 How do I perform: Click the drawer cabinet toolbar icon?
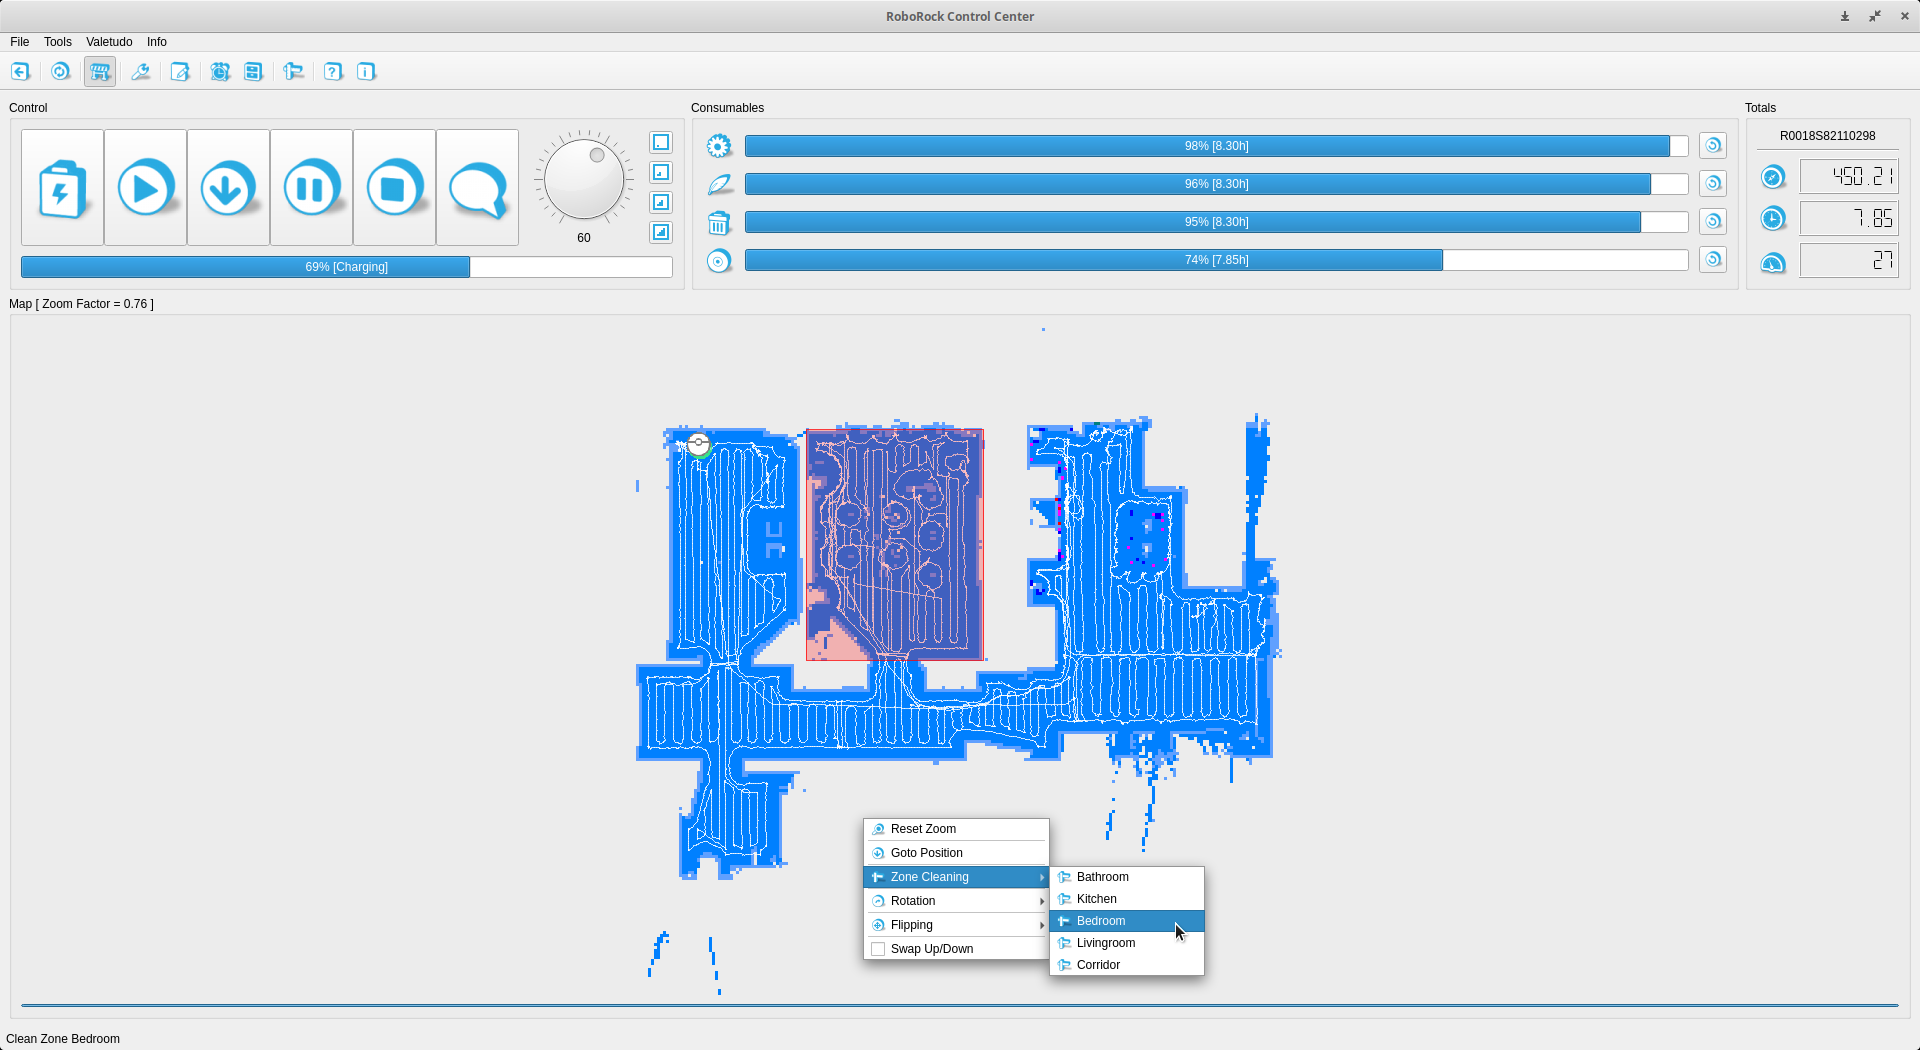(253, 71)
